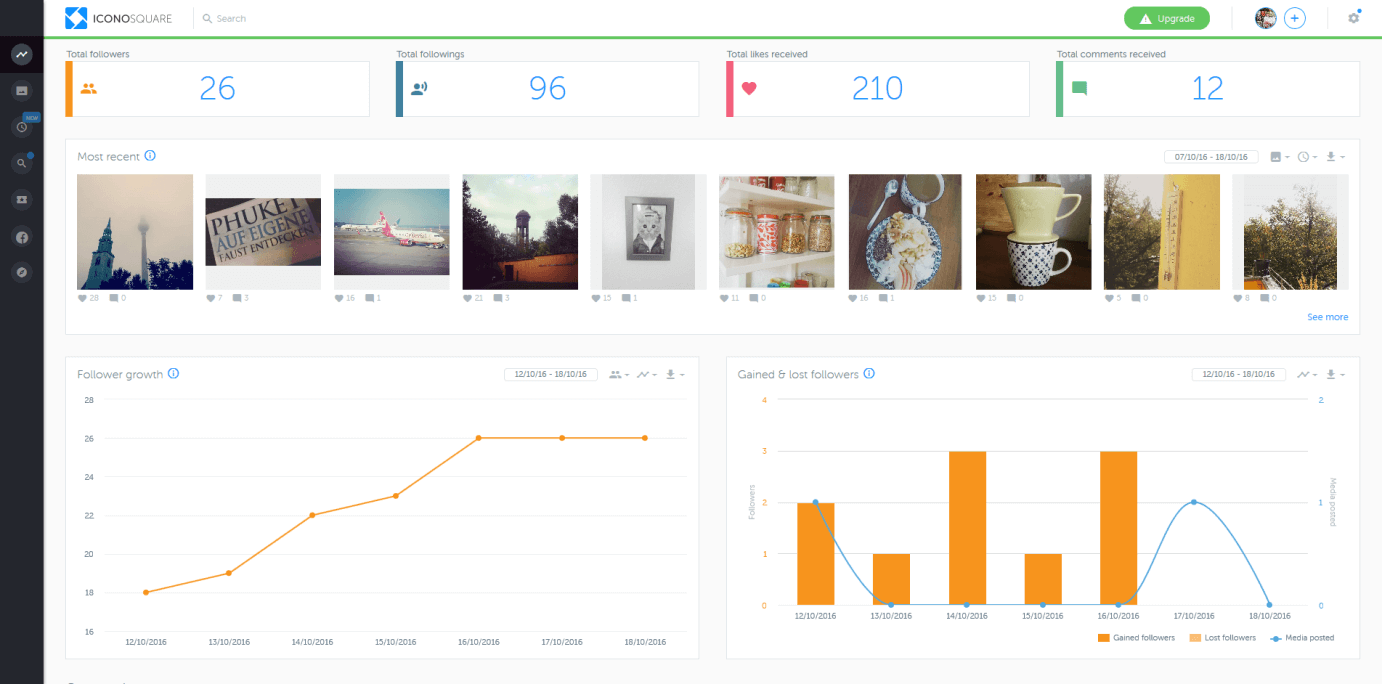This screenshot has height=684, width=1382.
Task: Click the comment icon under the water tower photo
Action: click(x=498, y=298)
